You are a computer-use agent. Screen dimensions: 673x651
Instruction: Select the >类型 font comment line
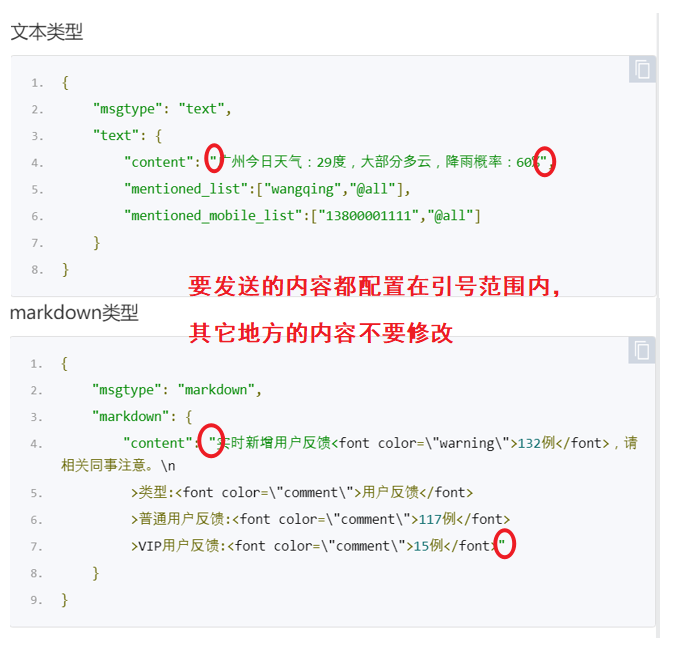[x=302, y=492]
